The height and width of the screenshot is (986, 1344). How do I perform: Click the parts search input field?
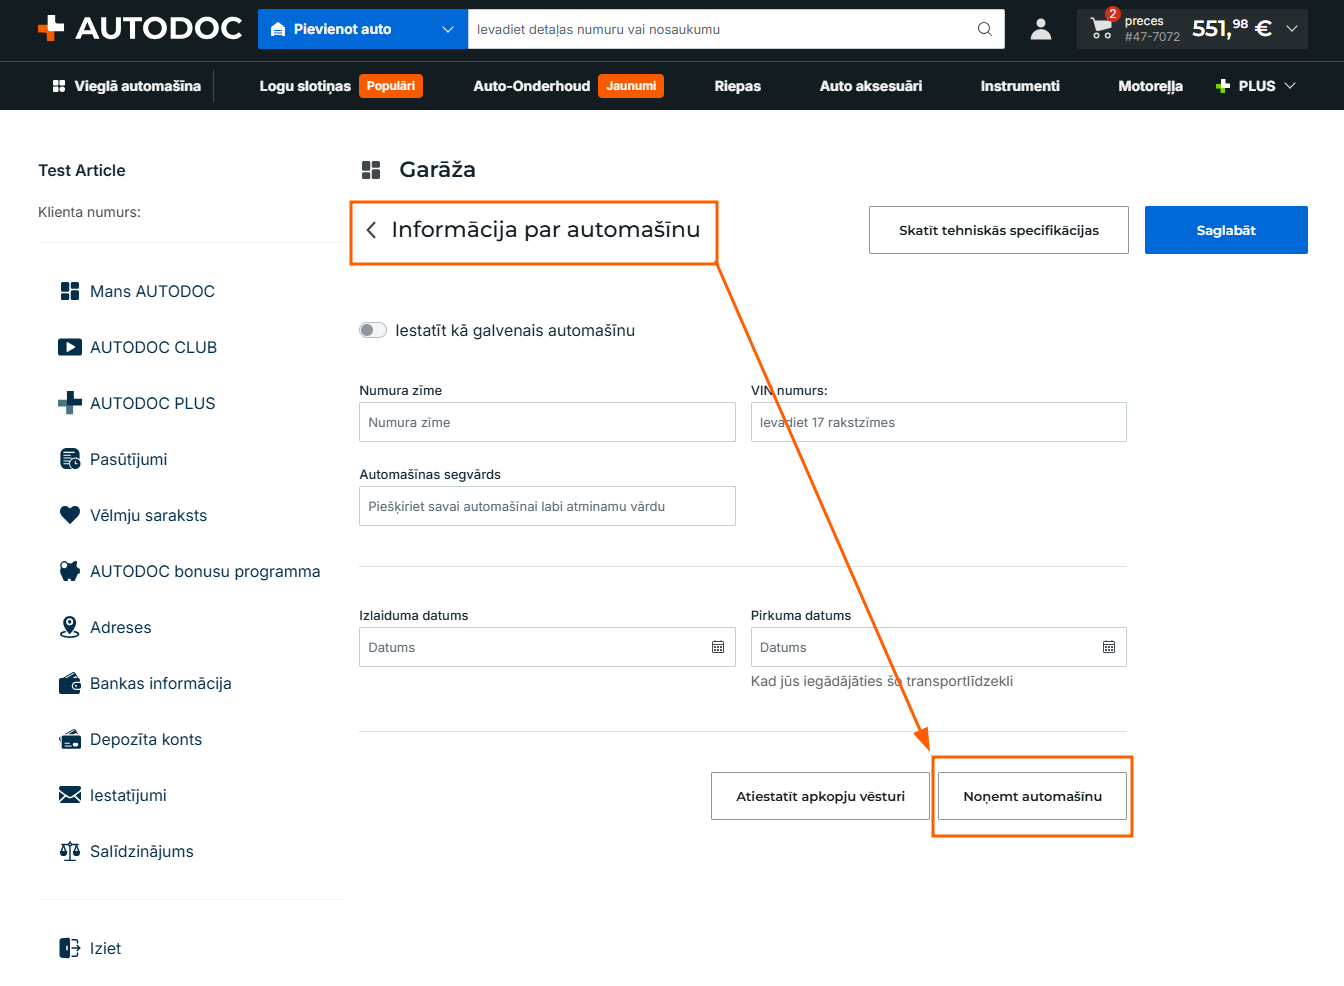coord(720,29)
